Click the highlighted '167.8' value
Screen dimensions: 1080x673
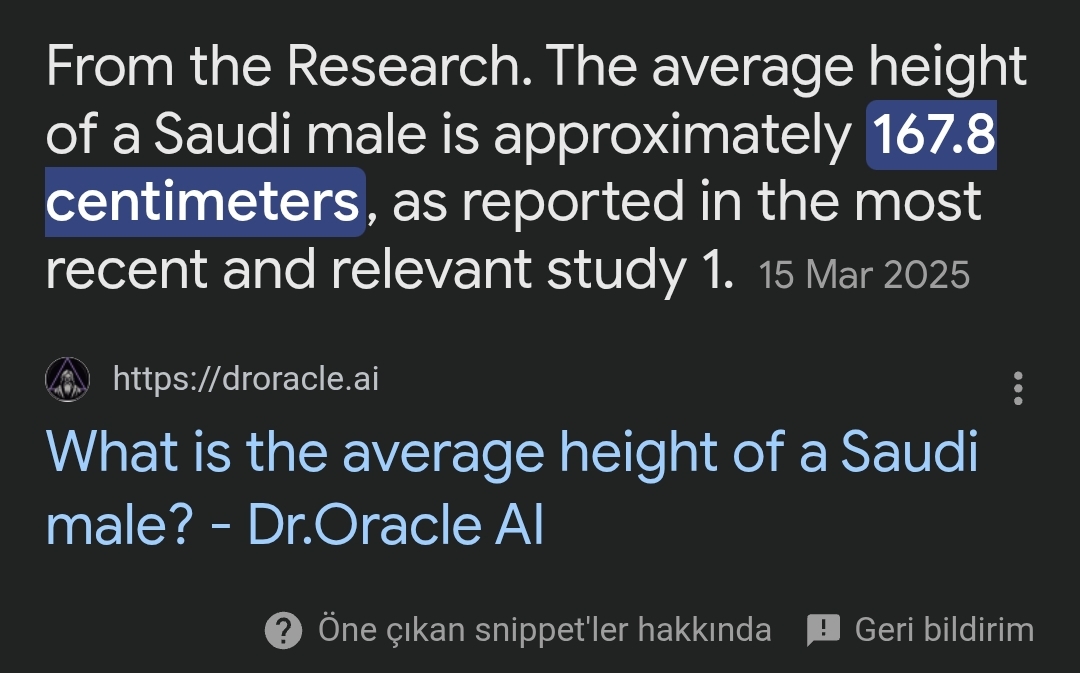[931, 134]
